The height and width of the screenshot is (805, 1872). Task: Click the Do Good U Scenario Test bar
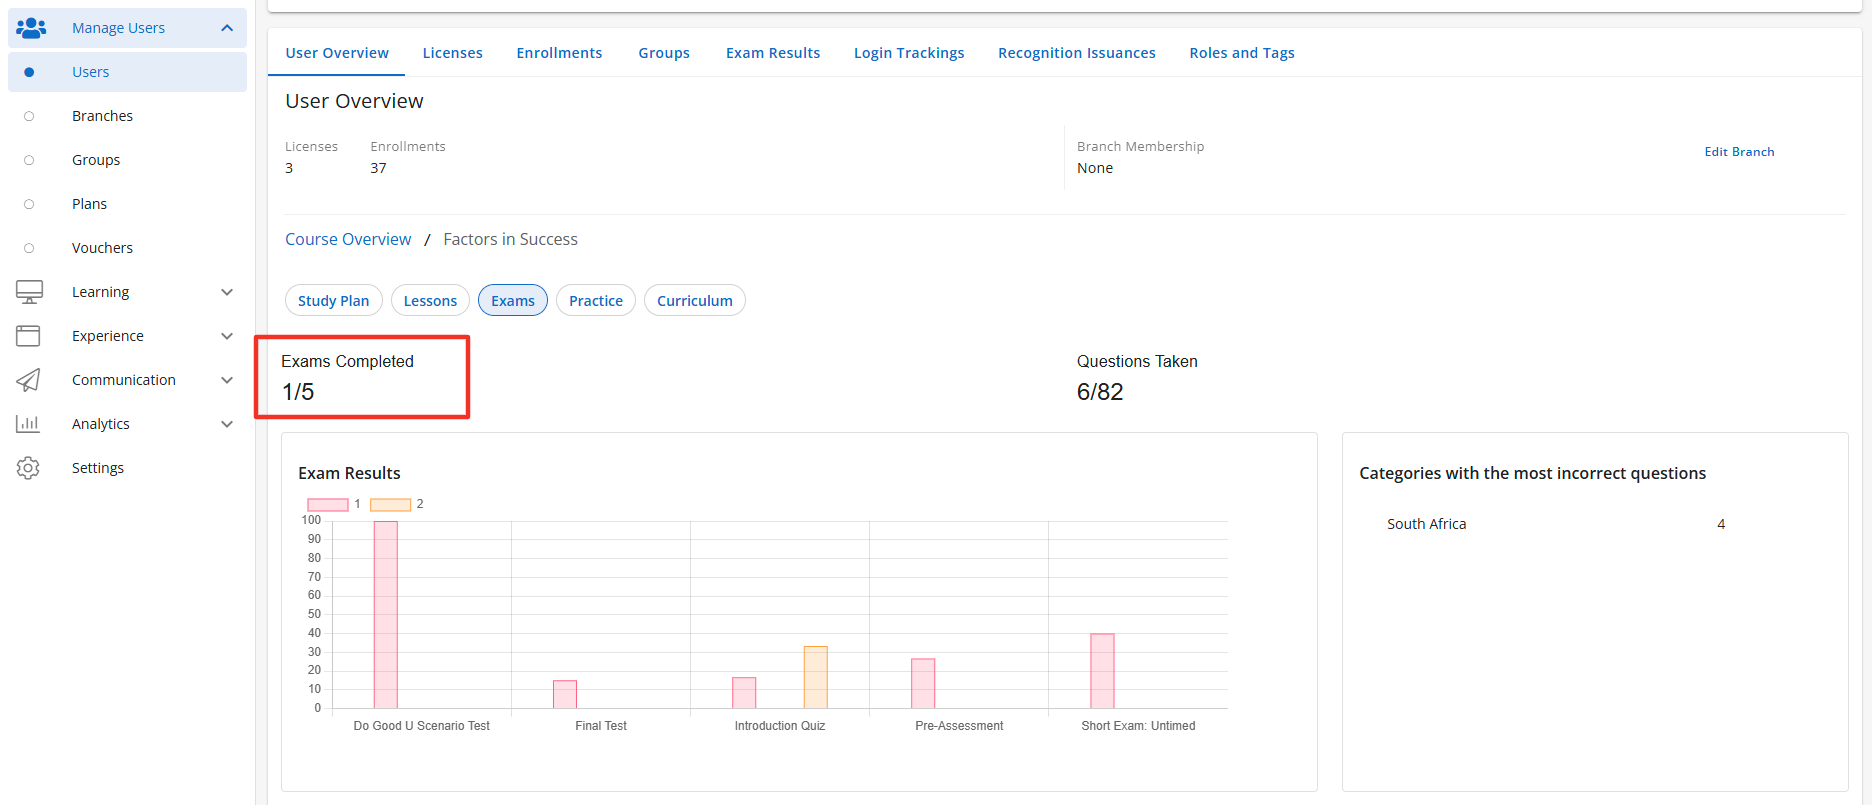click(x=386, y=614)
